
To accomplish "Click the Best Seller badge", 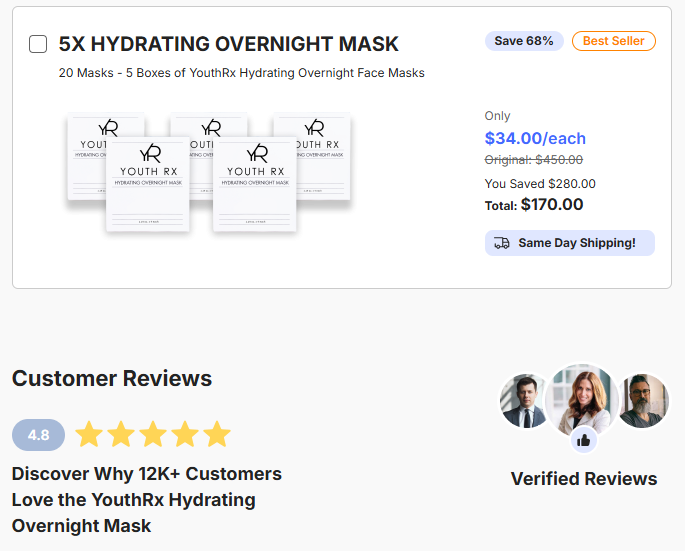I will pyautogui.click(x=613, y=41).
